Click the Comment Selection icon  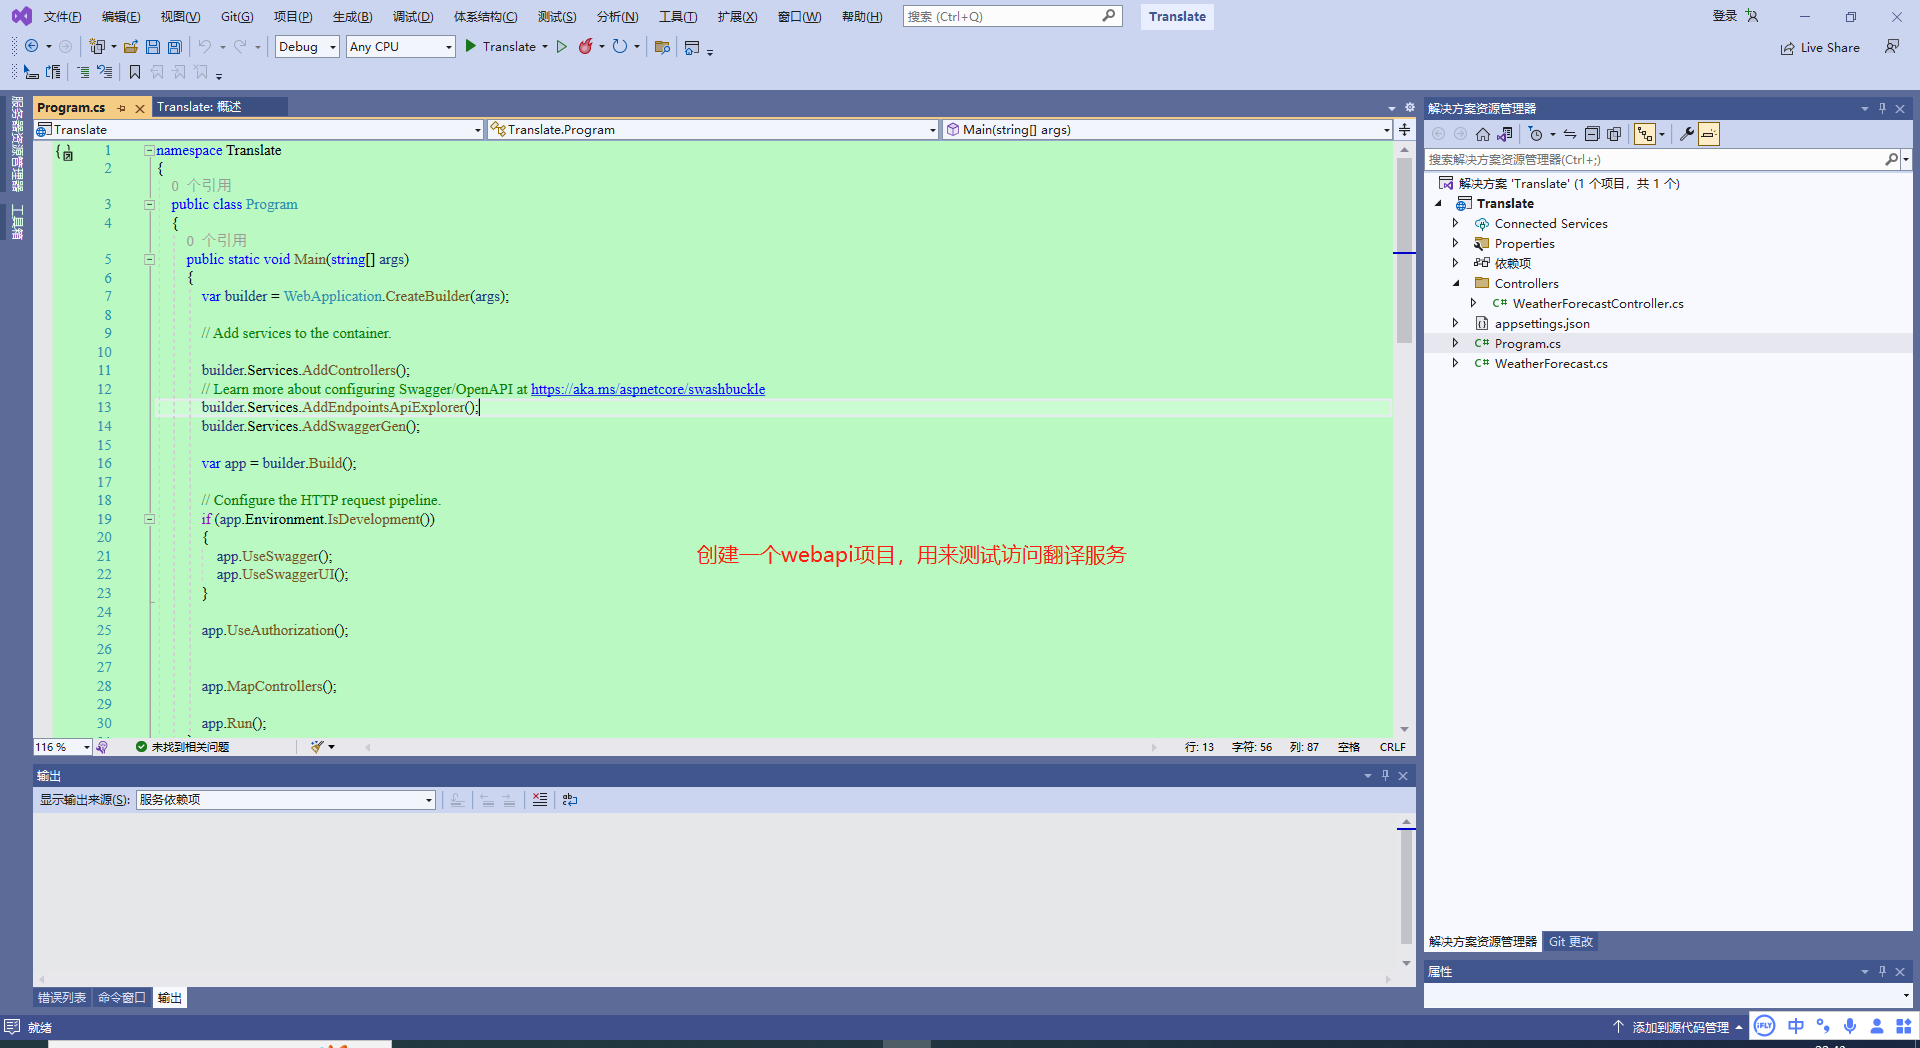pyautogui.click(x=83, y=72)
